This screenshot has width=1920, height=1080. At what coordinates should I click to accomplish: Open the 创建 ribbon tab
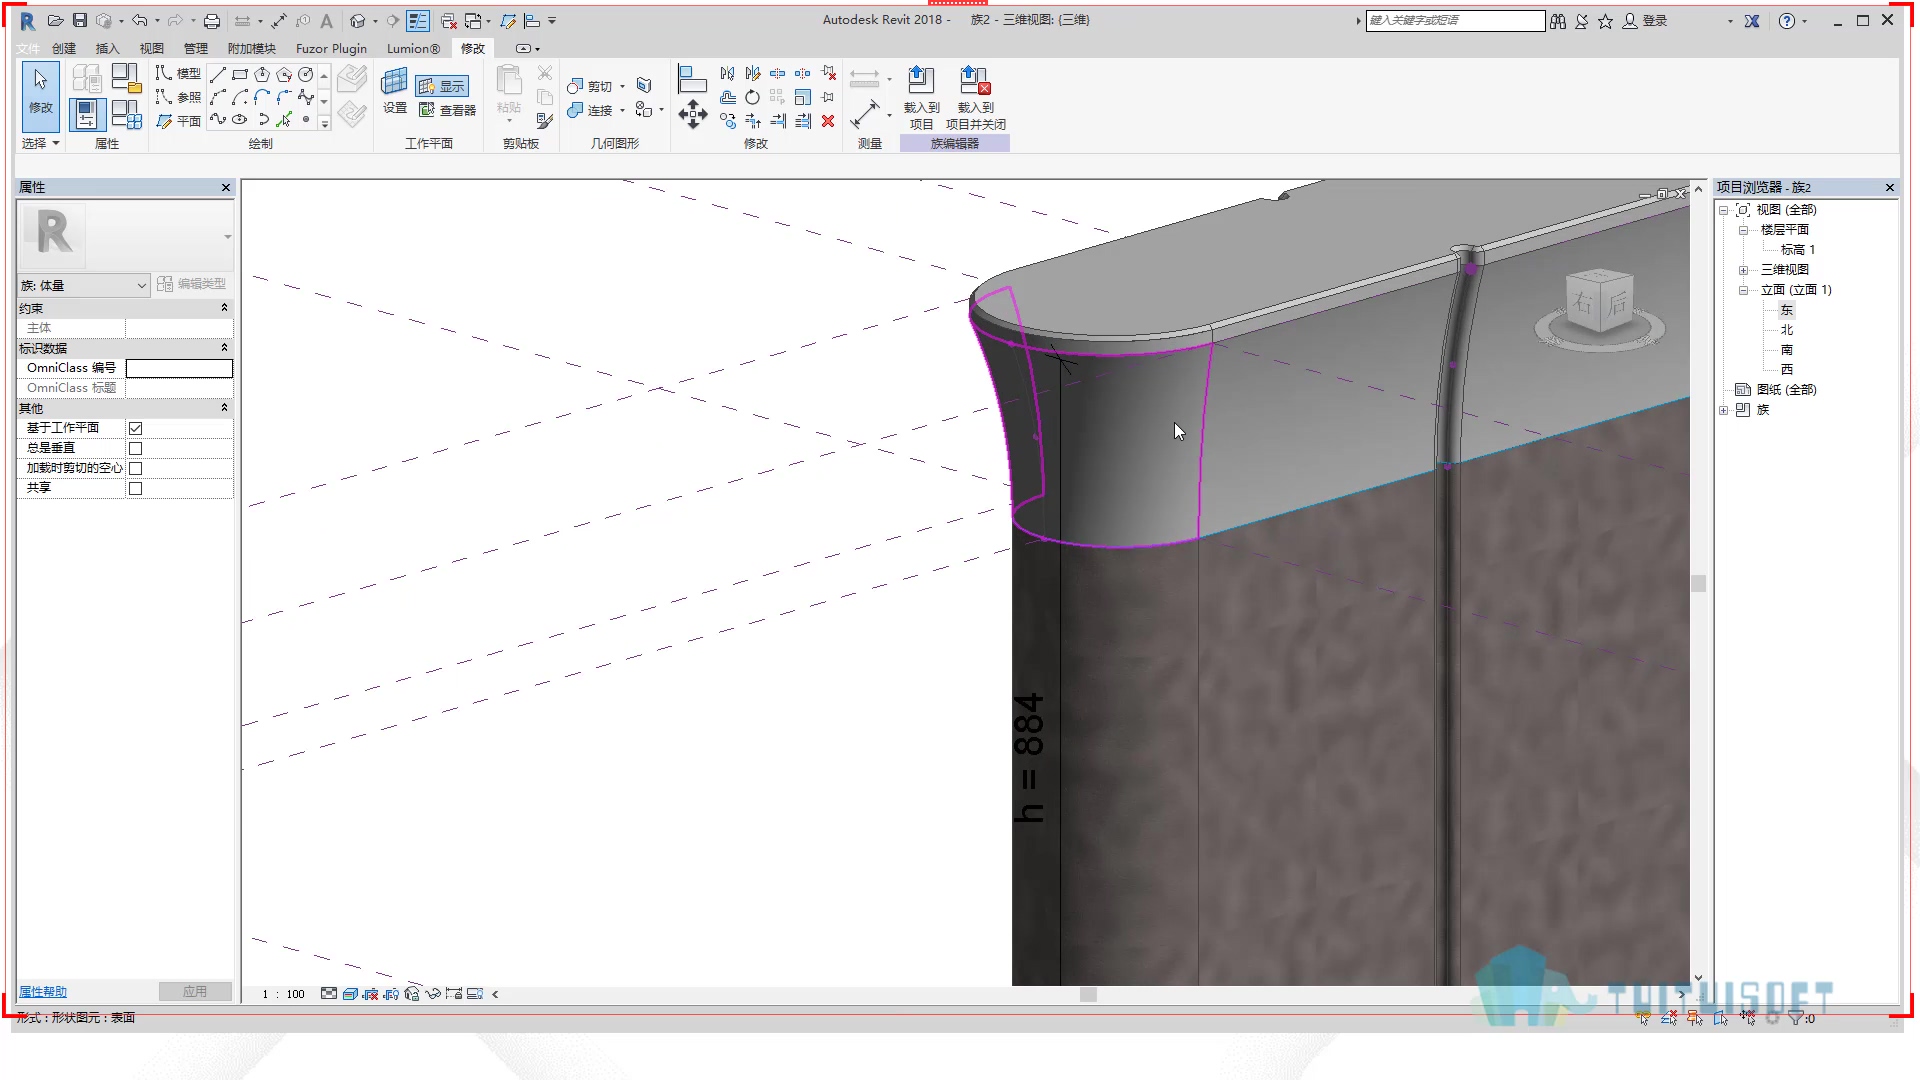pyautogui.click(x=64, y=48)
